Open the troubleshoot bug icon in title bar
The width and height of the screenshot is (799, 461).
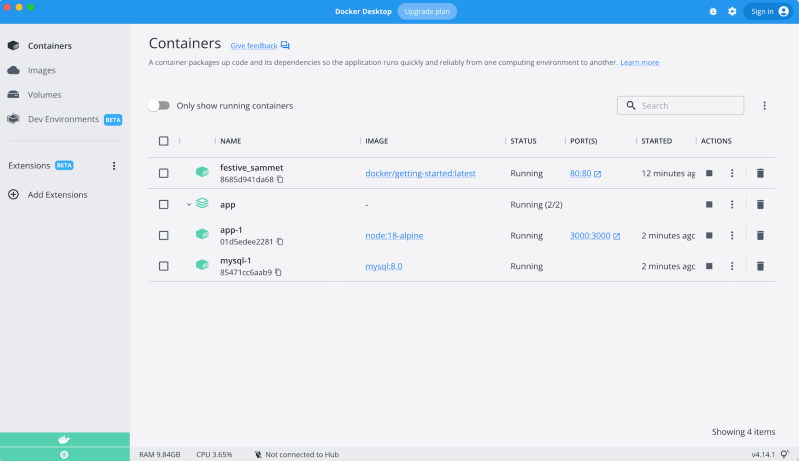click(713, 11)
